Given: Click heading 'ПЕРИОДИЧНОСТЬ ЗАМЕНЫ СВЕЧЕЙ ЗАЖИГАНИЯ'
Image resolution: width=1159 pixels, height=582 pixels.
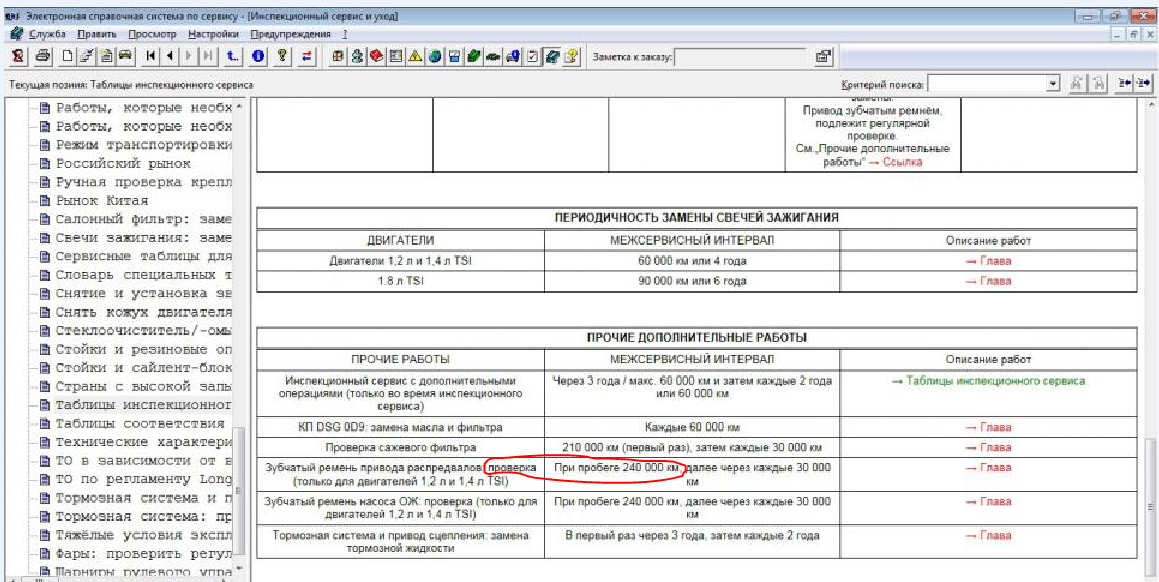Looking at the screenshot, I should (x=696, y=217).
